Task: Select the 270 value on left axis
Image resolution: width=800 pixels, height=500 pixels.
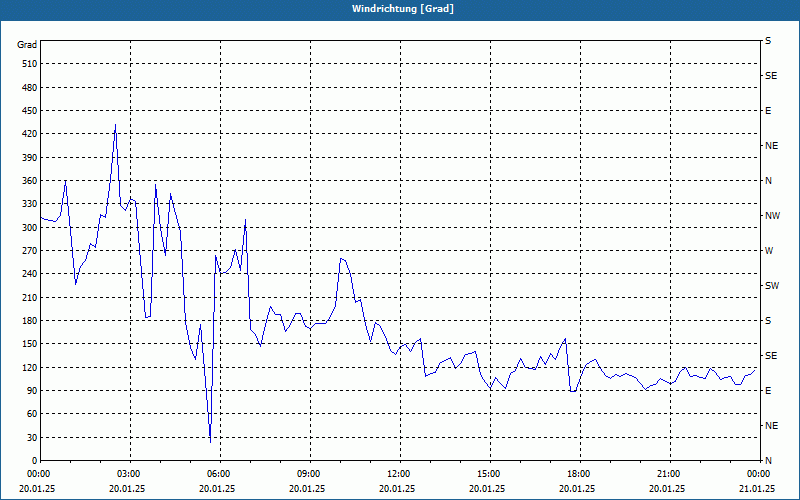Action: (30, 251)
